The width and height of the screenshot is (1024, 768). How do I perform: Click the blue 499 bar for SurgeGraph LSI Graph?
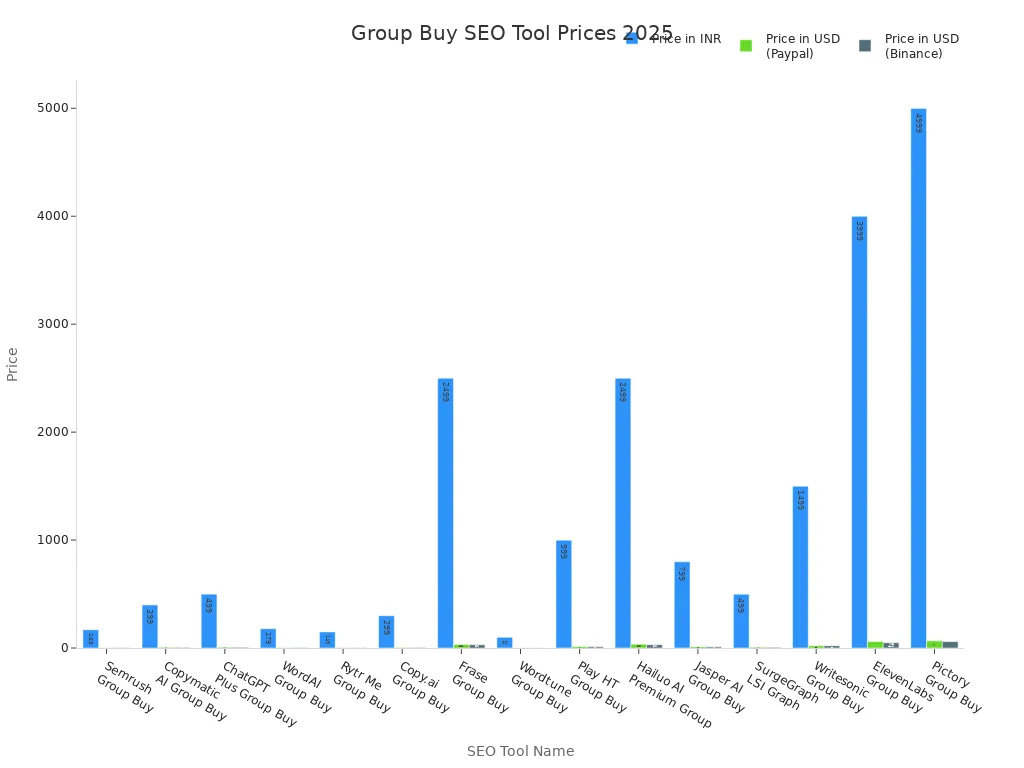741,621
